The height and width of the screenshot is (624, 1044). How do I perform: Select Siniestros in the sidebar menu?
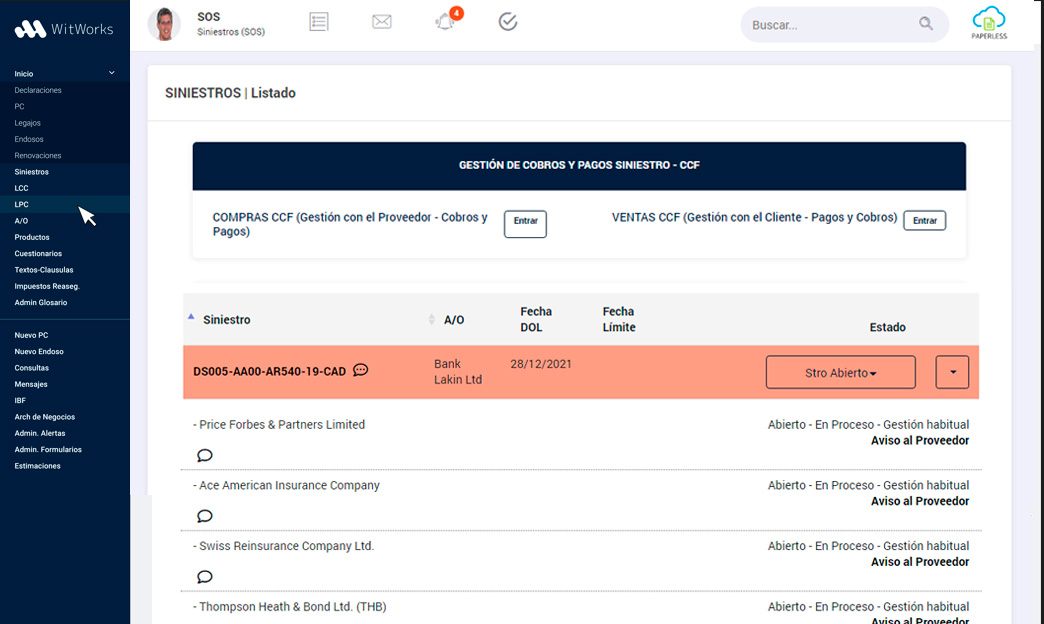(x=31, y=172)
